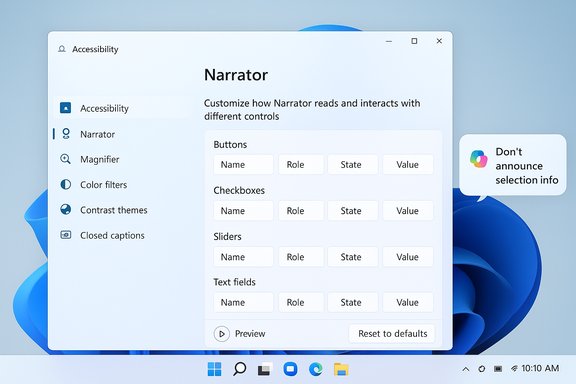Viewport: 576px width, 384px height.
Task: Open File Explorer from taskbar
Action: pyautogui.click(x=341, y=369)
